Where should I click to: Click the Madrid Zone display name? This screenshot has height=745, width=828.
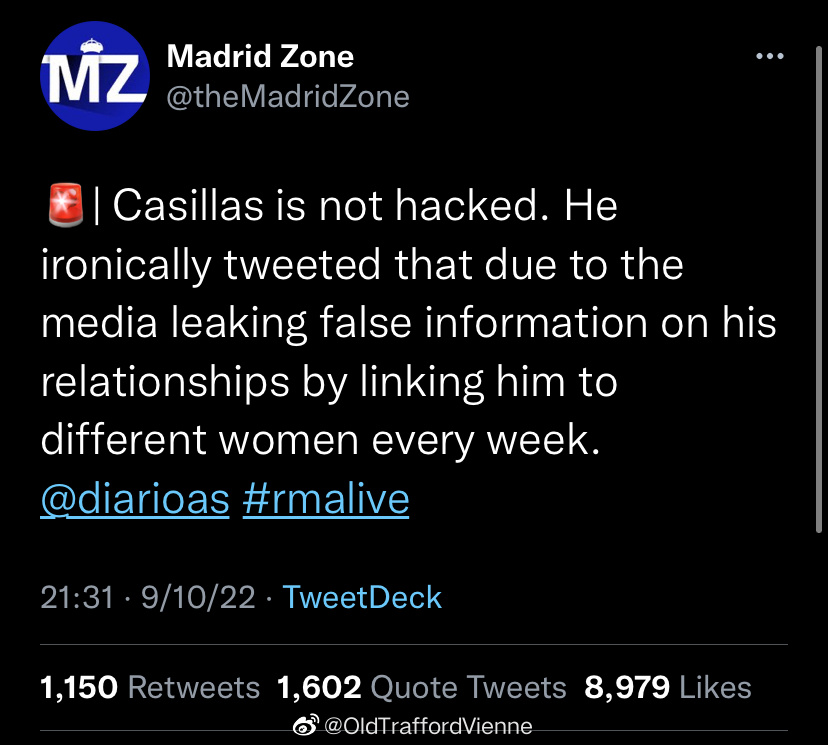click(260, 57)
